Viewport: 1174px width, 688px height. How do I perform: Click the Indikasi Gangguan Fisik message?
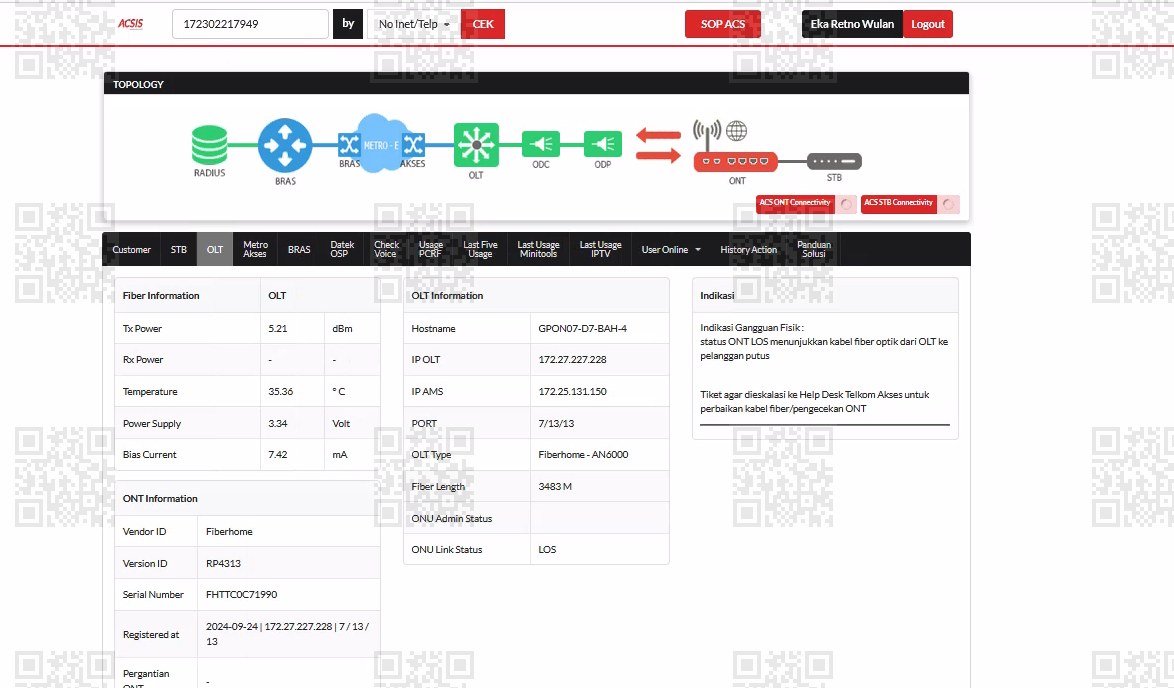[824, 341]
